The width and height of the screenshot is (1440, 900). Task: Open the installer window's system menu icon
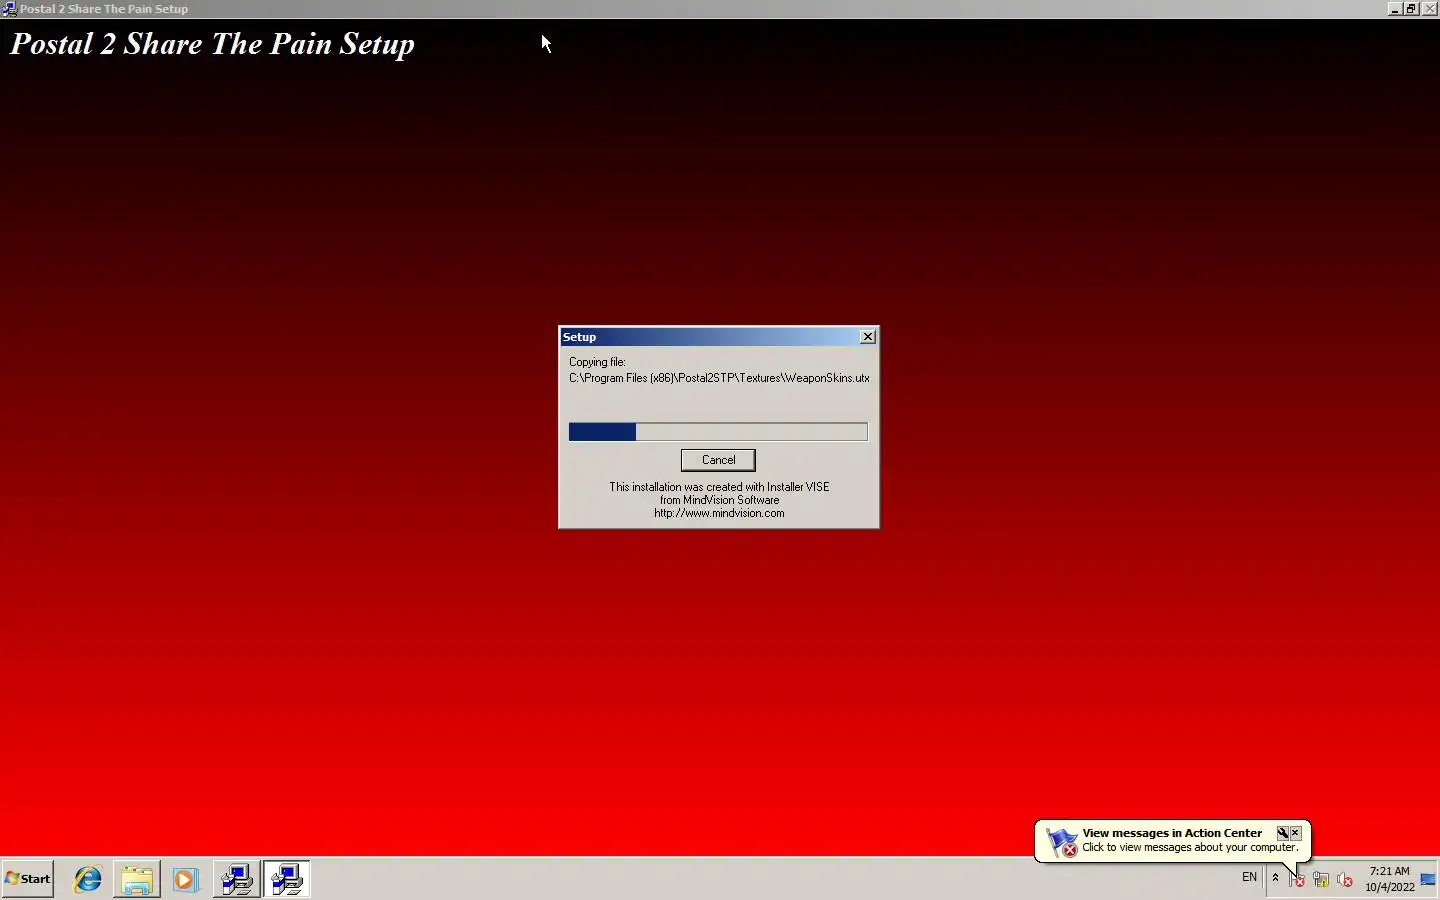pyautogui.click(x=8, y=9)
